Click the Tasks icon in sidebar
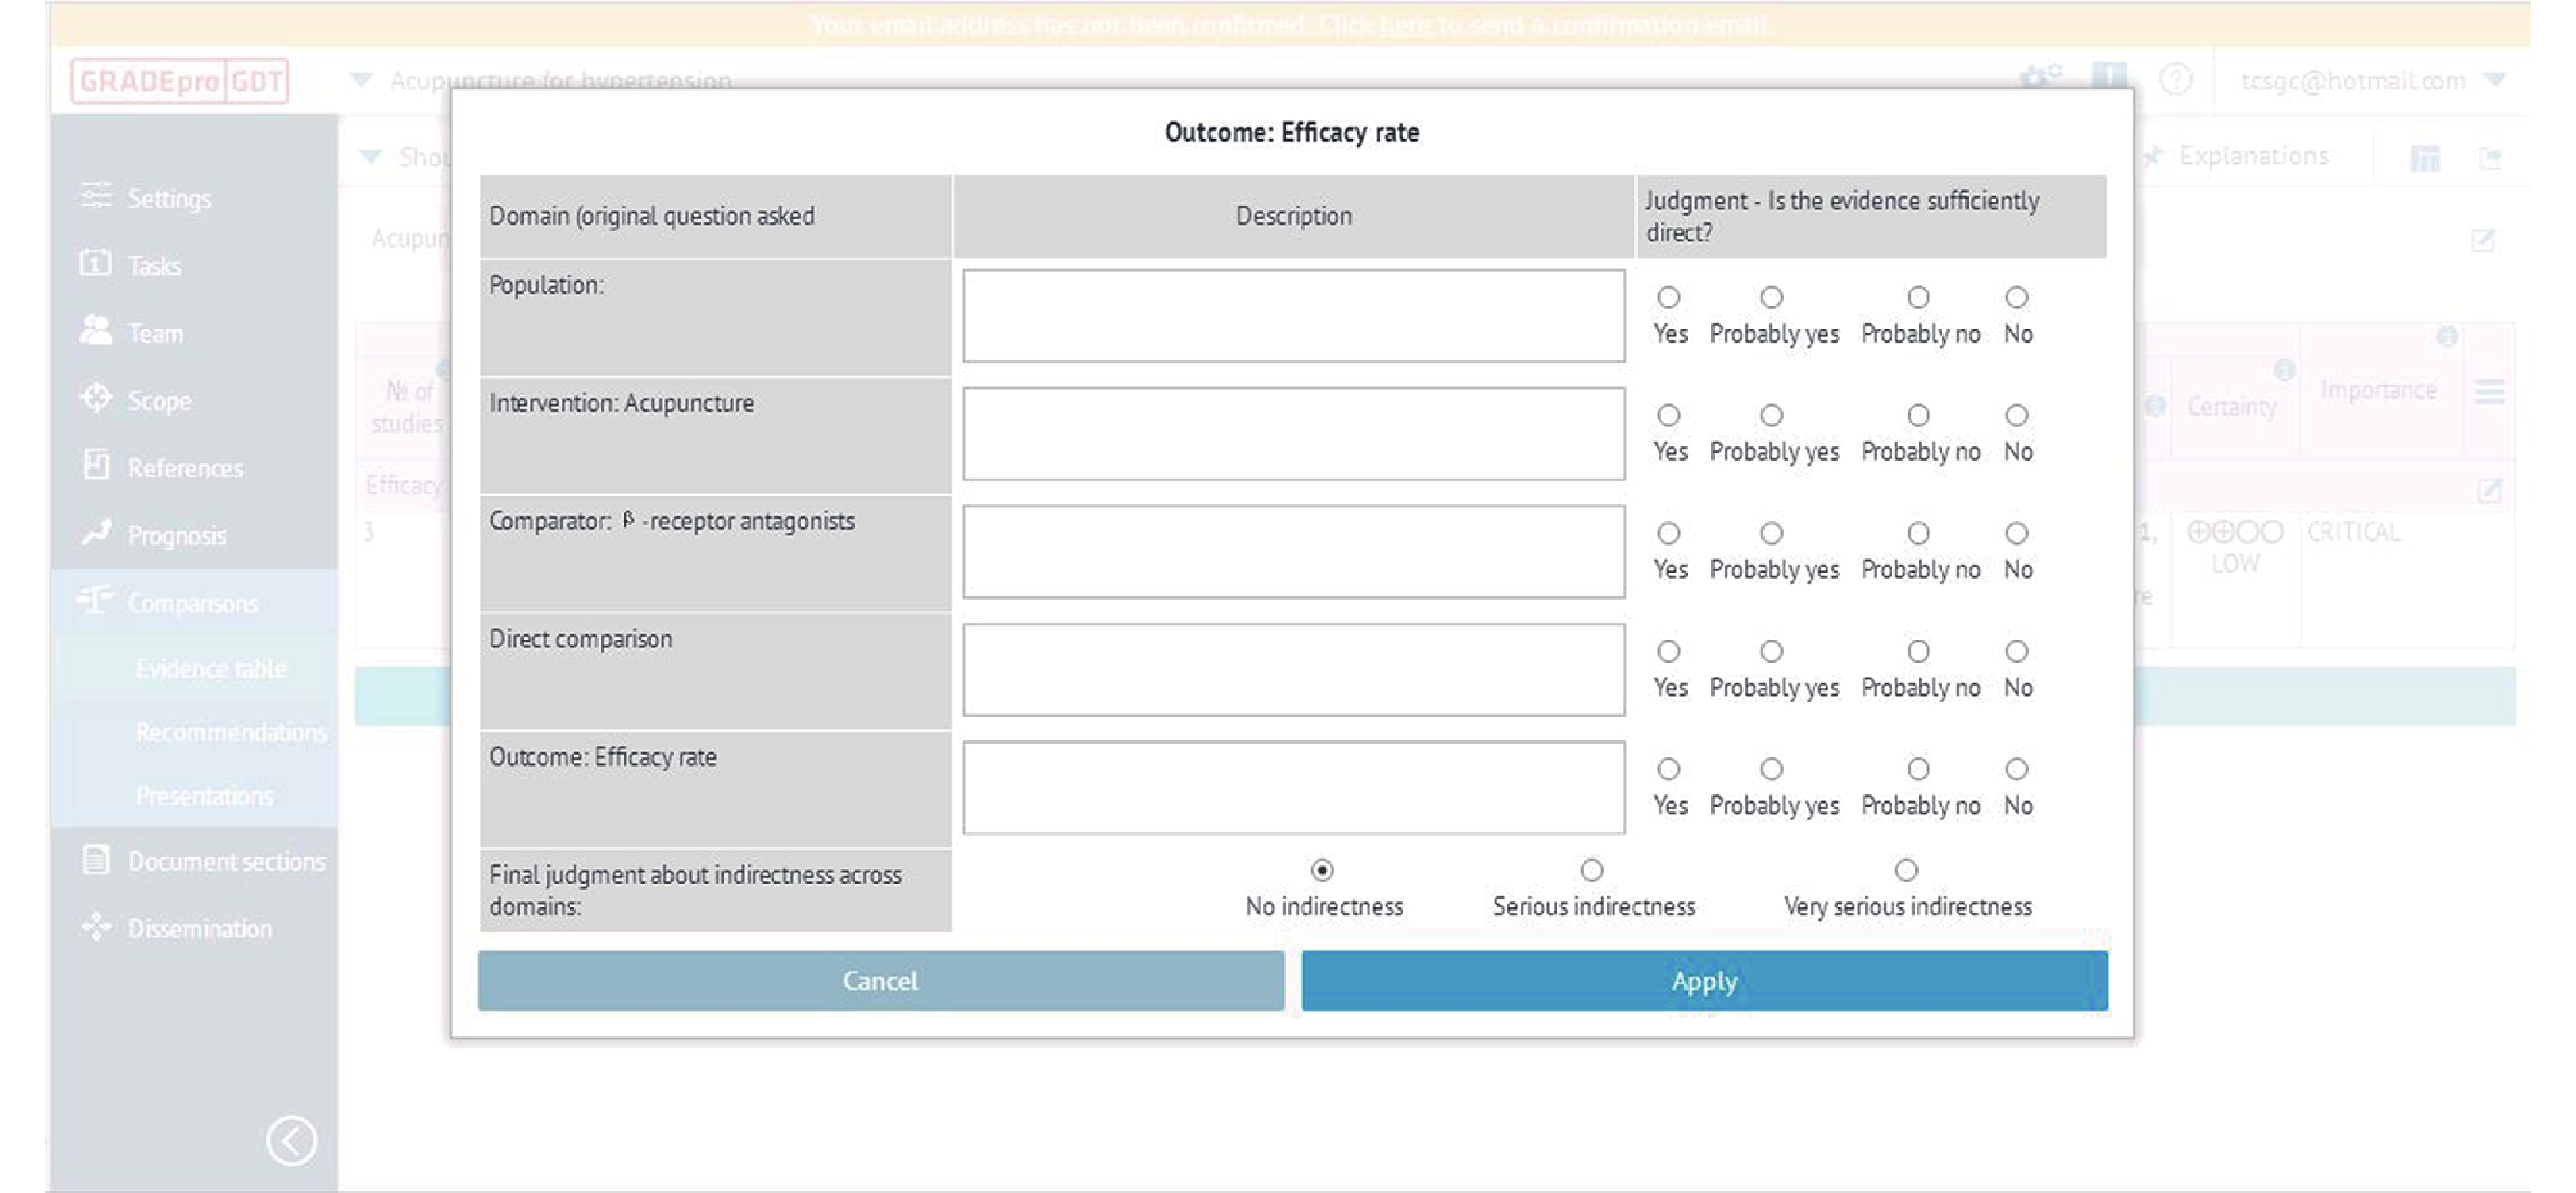This screenshot has width=2576, height=1193. click(x=96, y=263)
